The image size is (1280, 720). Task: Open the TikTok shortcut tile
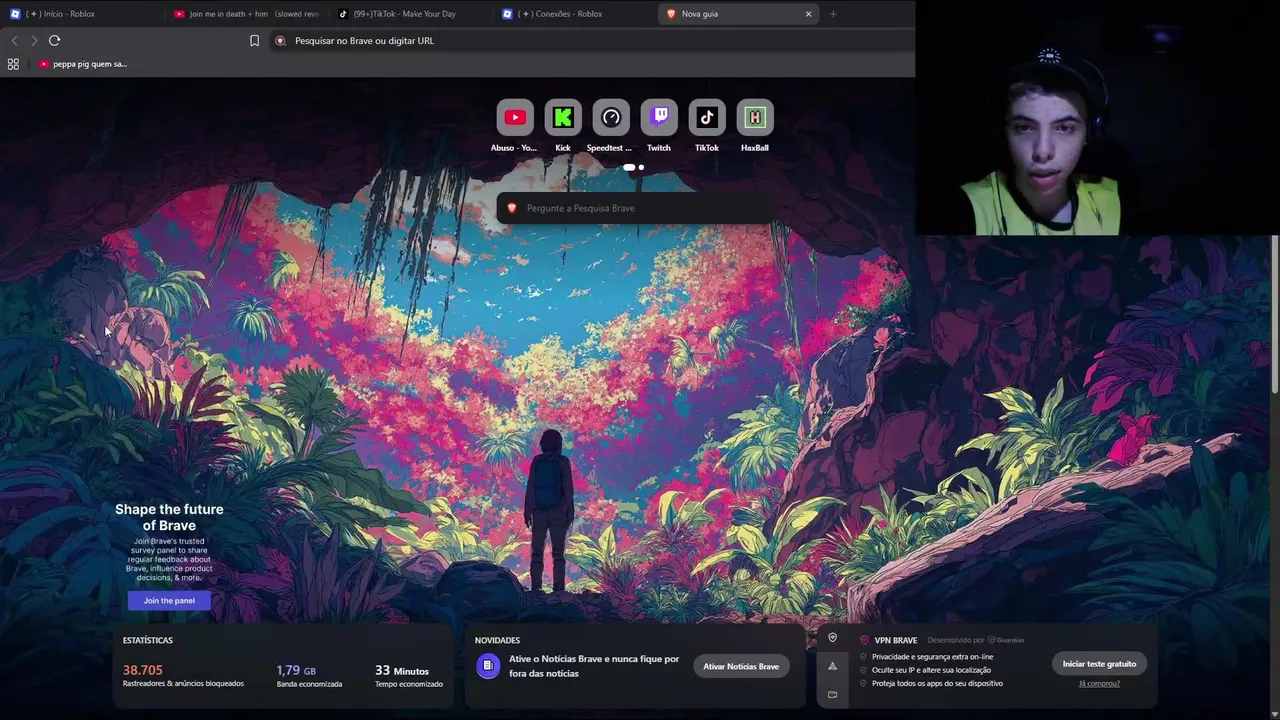[x=707, y=118]
